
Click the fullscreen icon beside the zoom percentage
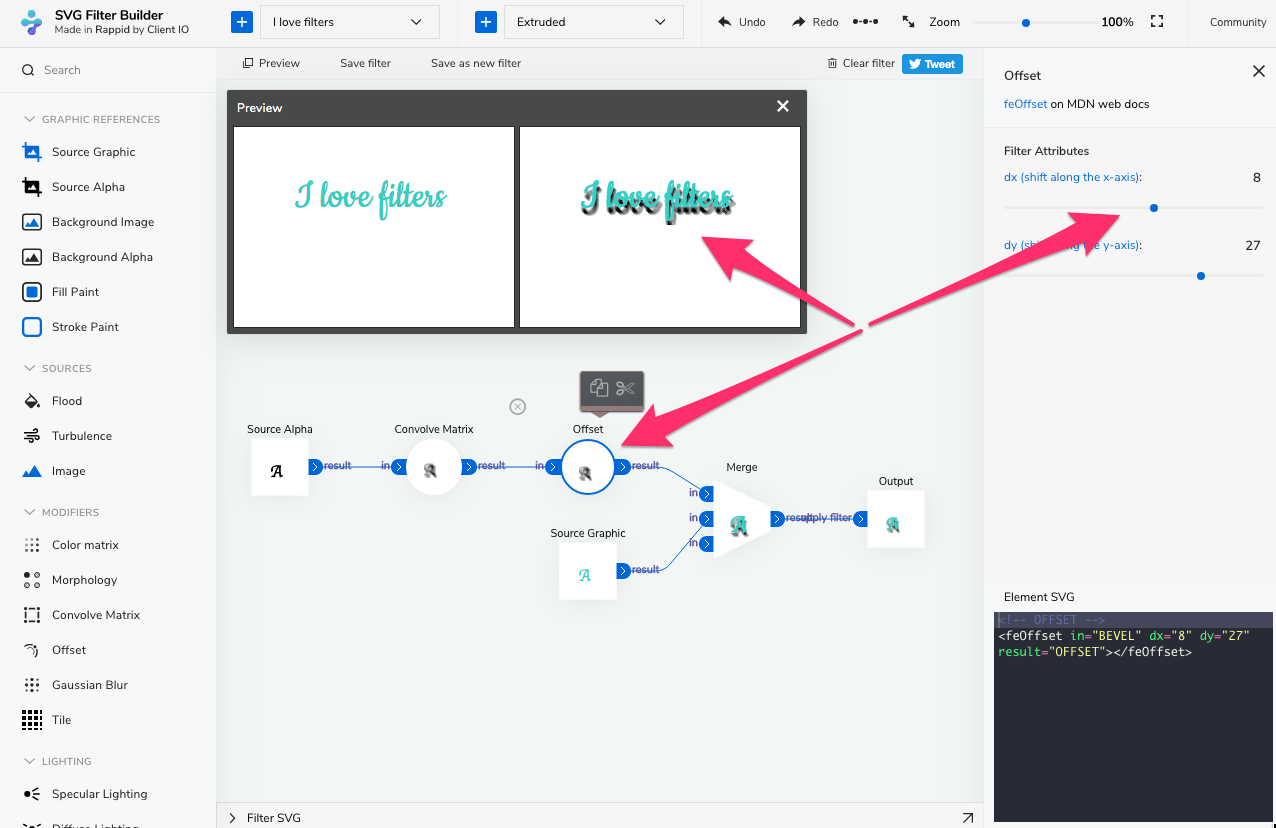pyautogui.click(x=1157, y=19)
